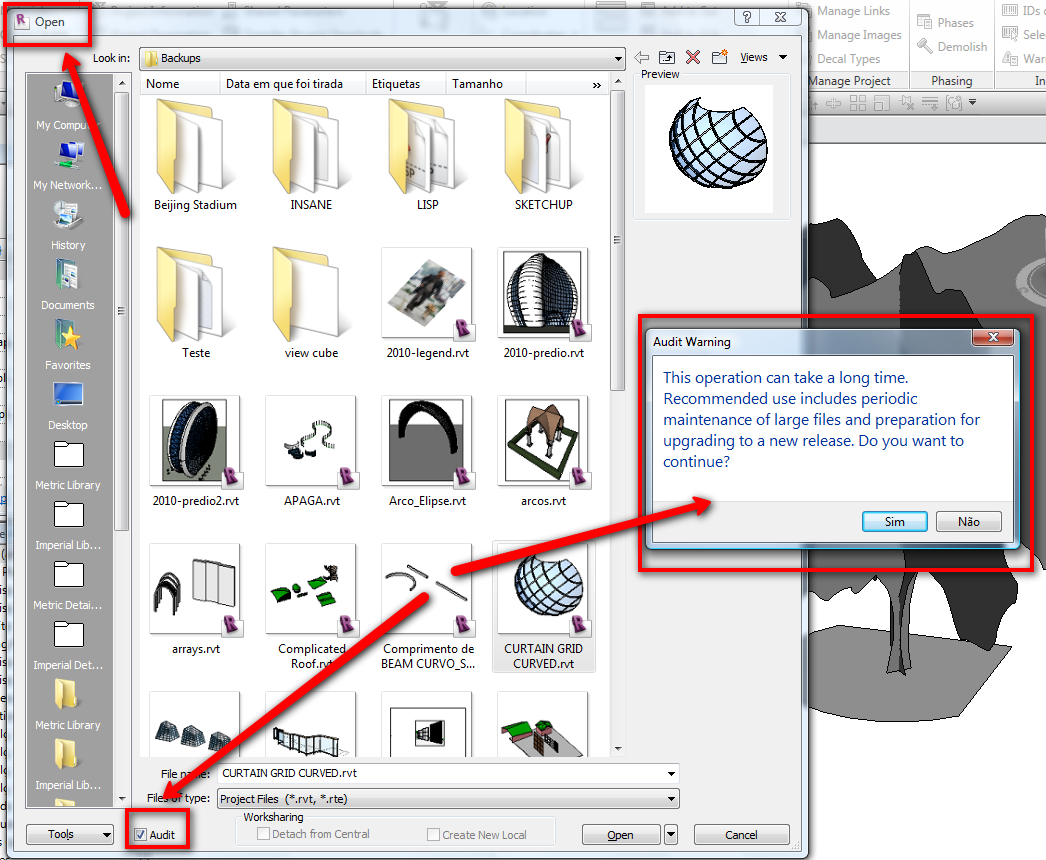Click Sim in Audit Warning dialog
1046x860 pixels.
coord(895,522)
